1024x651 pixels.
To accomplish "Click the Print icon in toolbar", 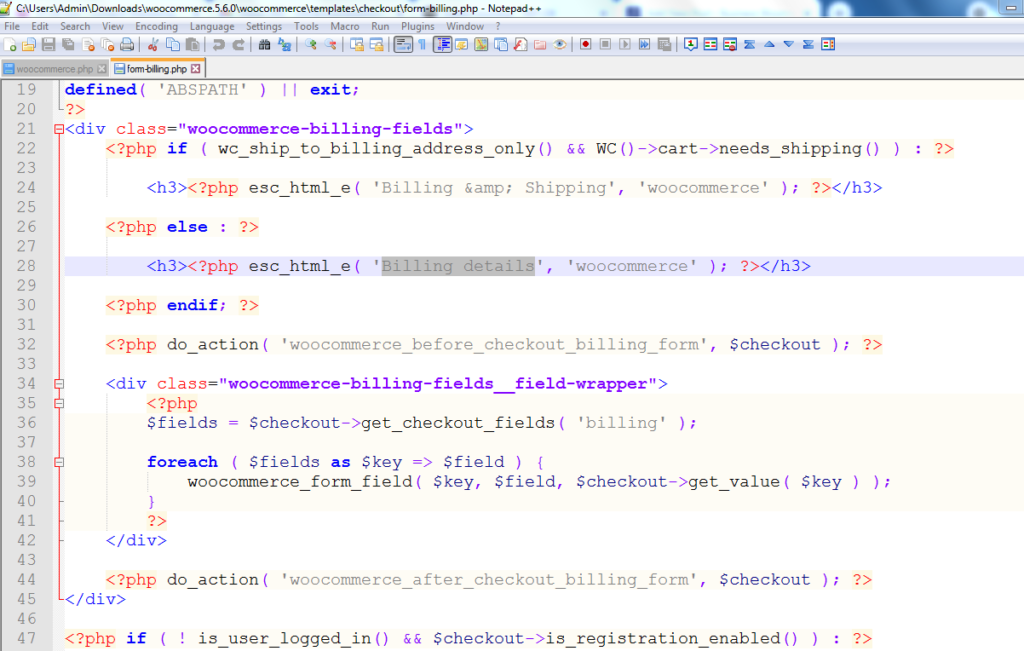I will pyautogui.click(x=127, y=44).
